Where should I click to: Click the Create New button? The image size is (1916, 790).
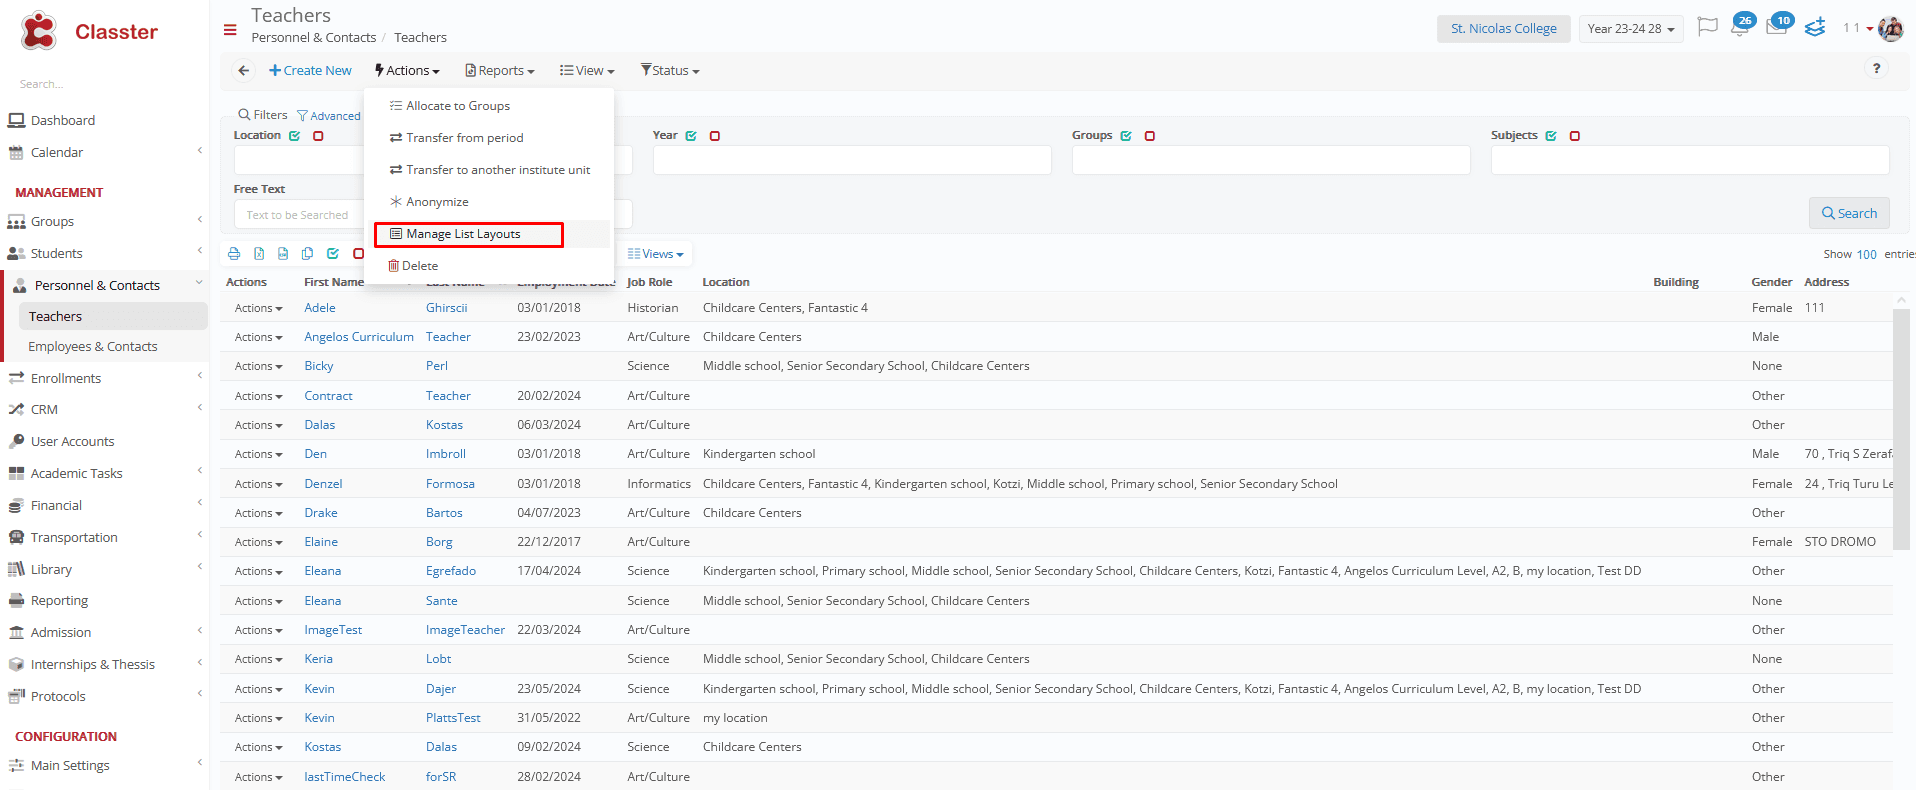(x=310, y=71)
